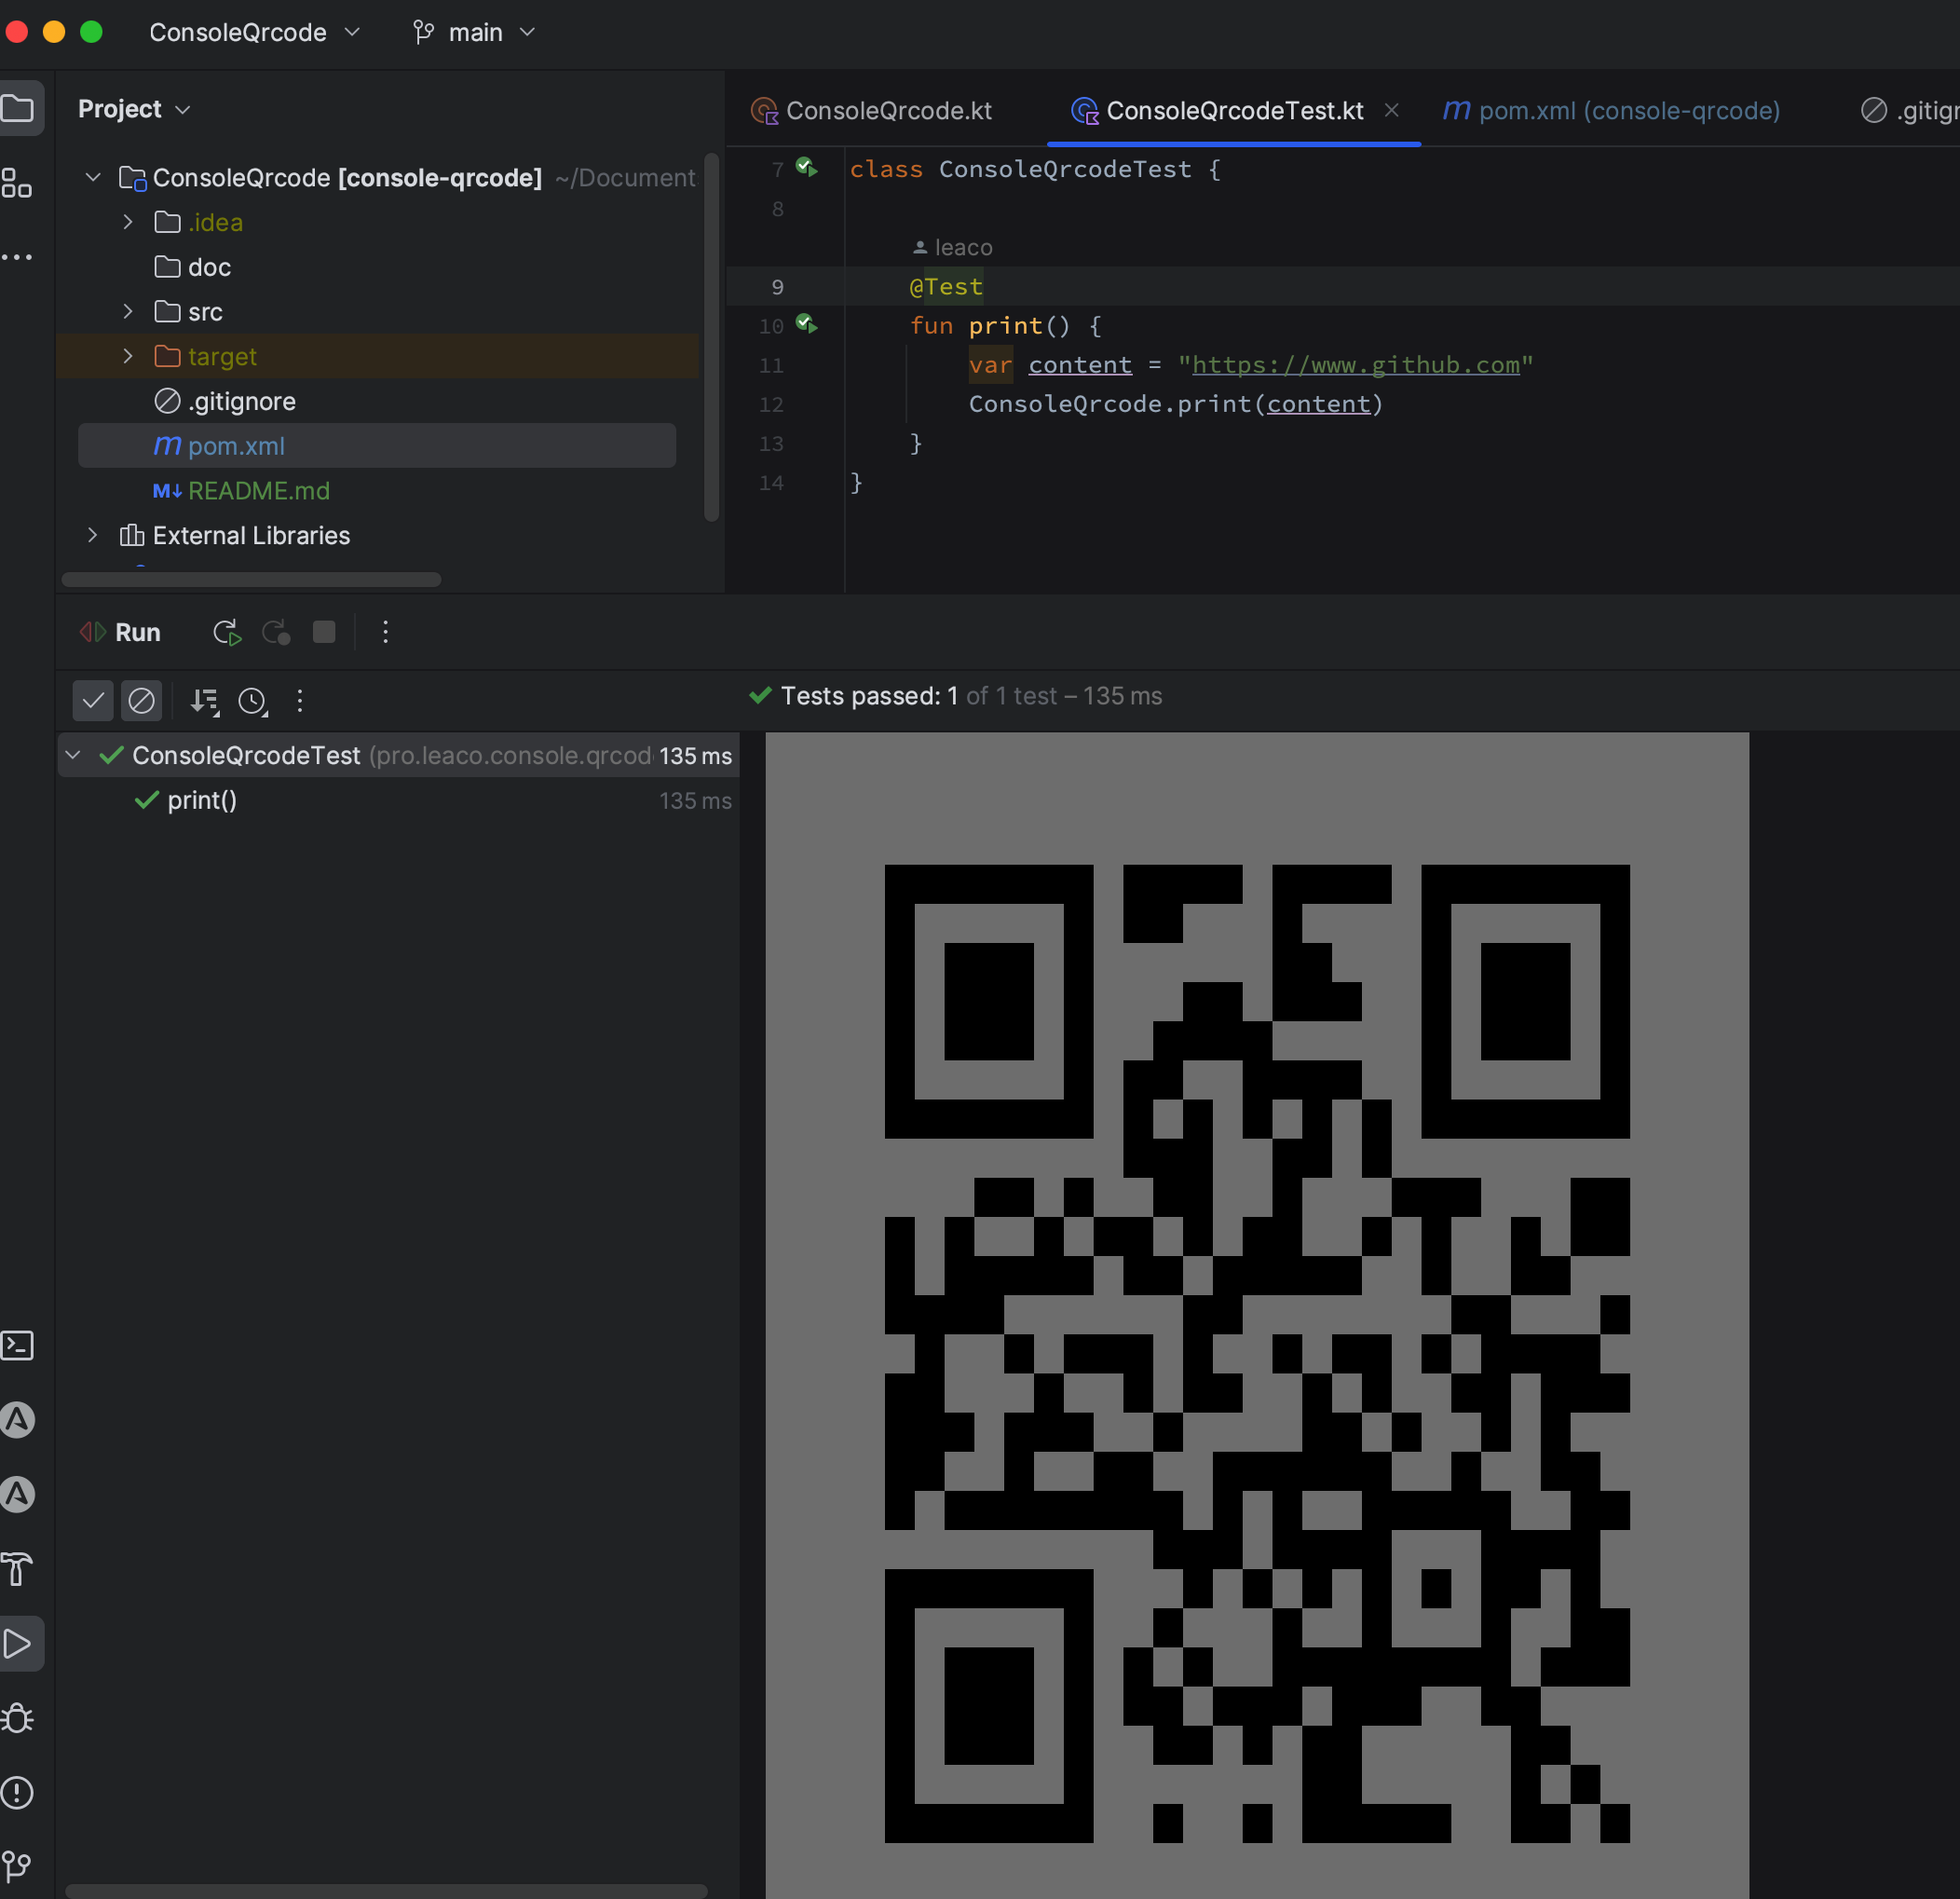Click the QR code console output
This screenshot has width=1960, height=1899.
click(x=1257, y=1352)
